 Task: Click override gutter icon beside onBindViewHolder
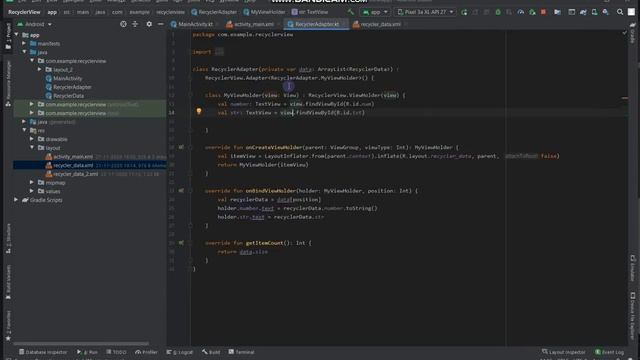181,191
